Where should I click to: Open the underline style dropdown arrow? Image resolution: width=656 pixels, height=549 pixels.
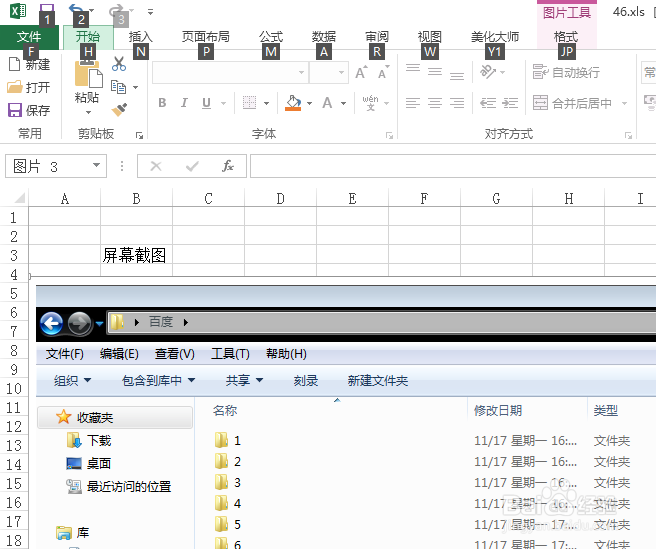coord(223,103)
